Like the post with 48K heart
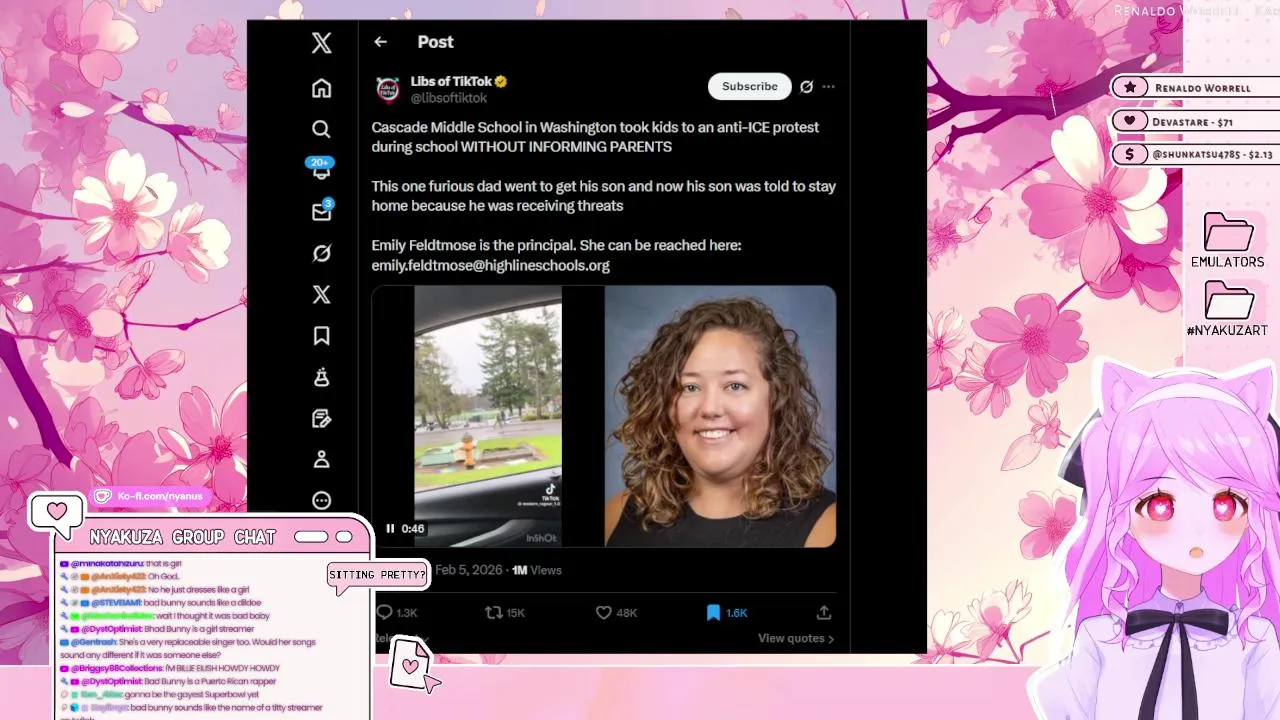This screenshot has height=720, width=1280. (x=617, y=612)
